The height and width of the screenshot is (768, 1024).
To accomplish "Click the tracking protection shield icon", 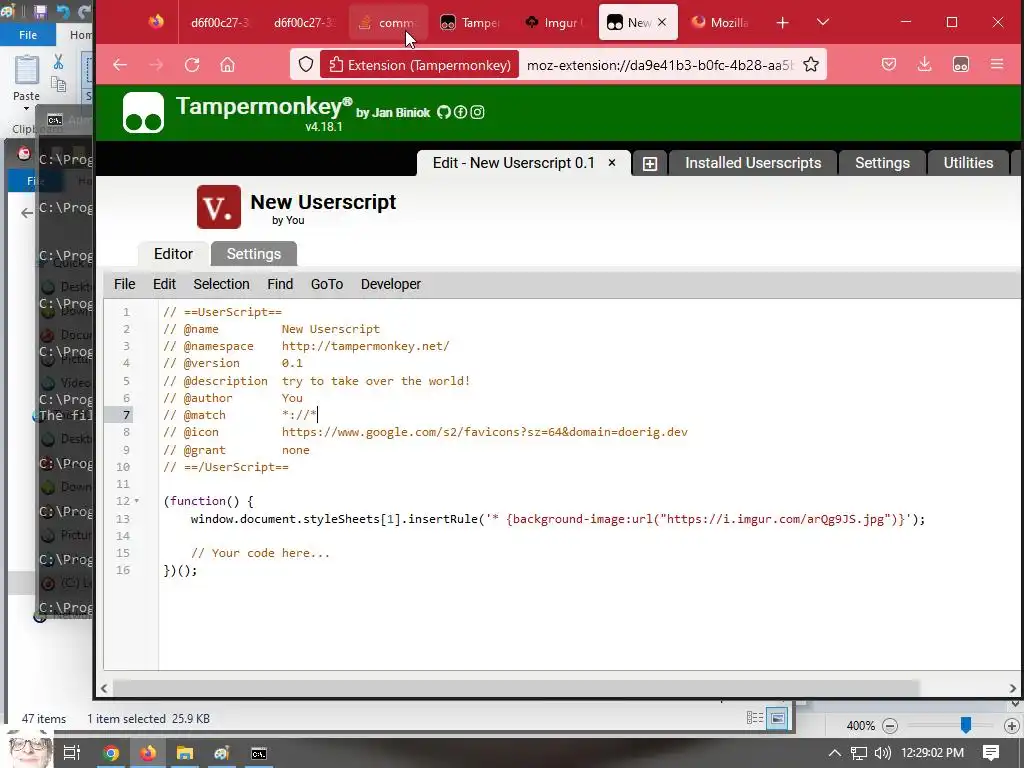I will pyautogui.click(x=306, y=65).
